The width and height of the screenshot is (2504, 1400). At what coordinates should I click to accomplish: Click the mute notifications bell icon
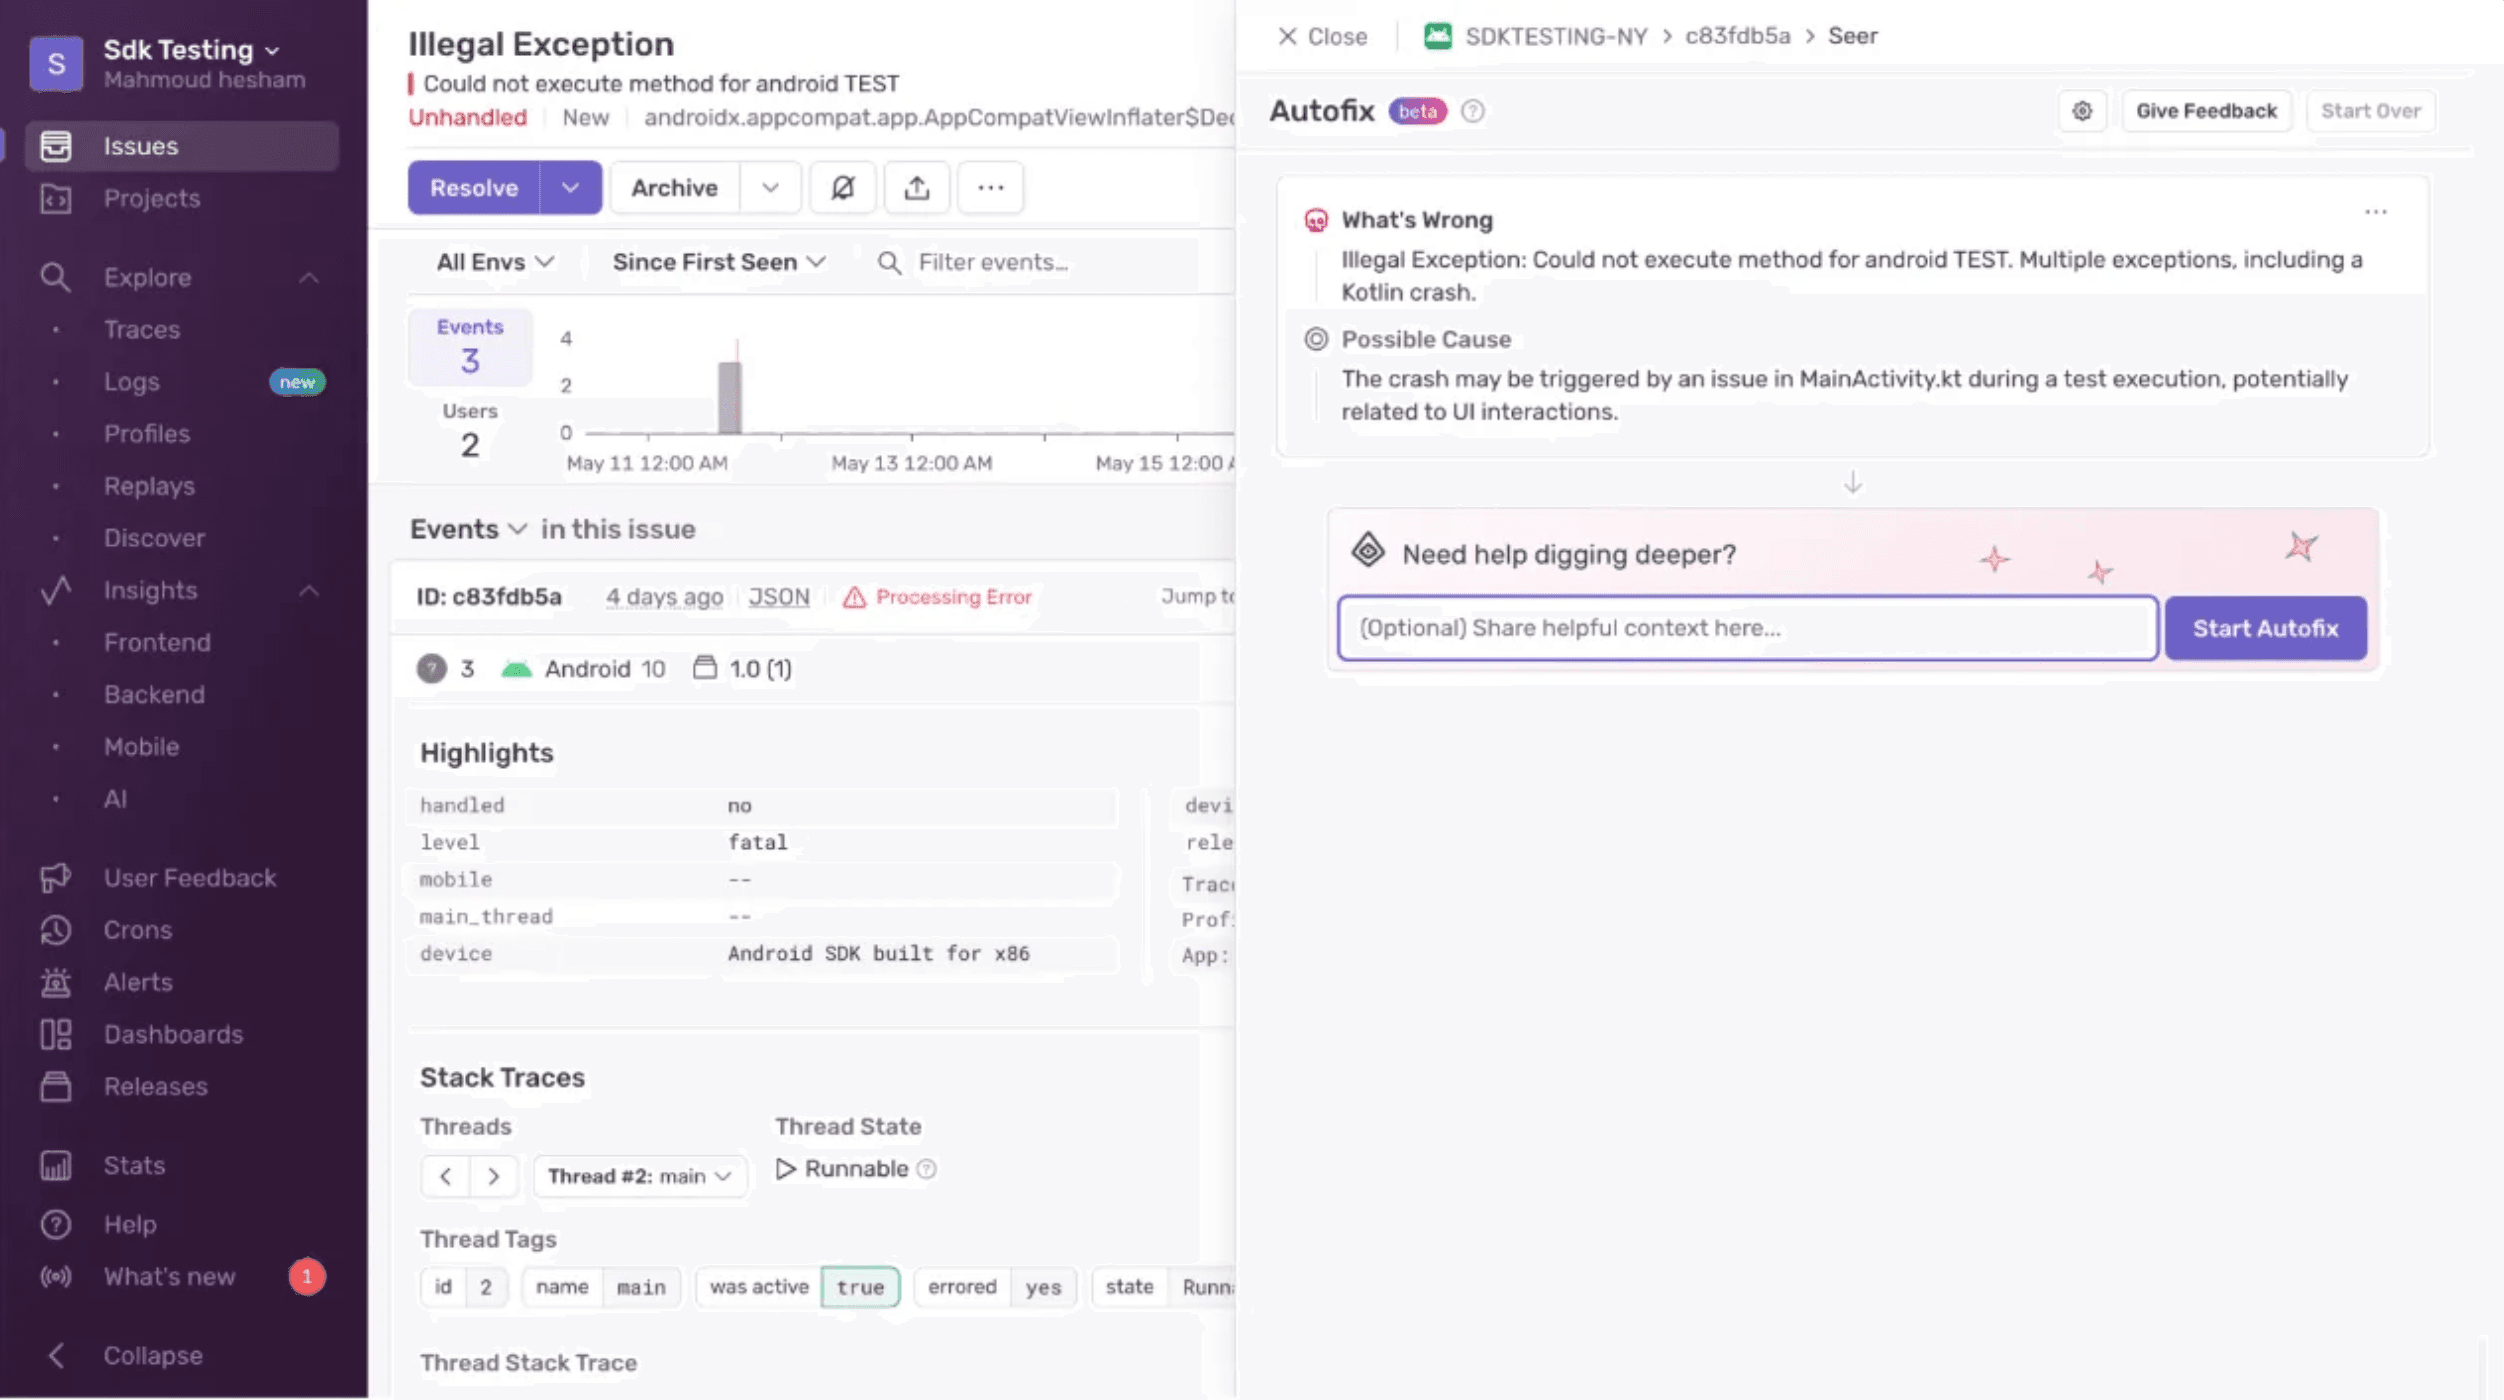842,187
